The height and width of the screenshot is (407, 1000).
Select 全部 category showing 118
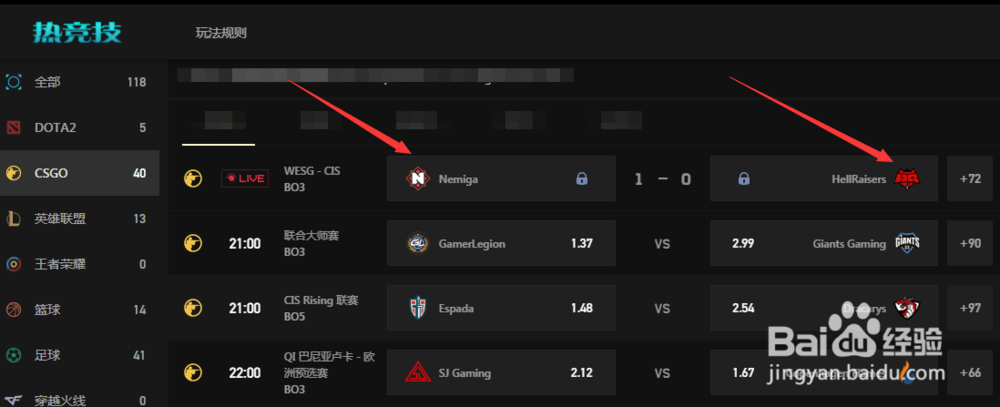[x=80, y=82]
